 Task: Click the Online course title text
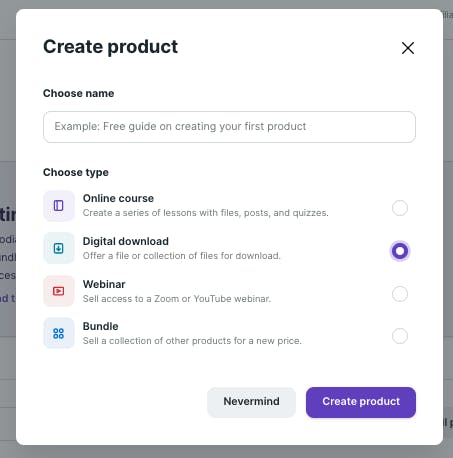coord(118,198)
